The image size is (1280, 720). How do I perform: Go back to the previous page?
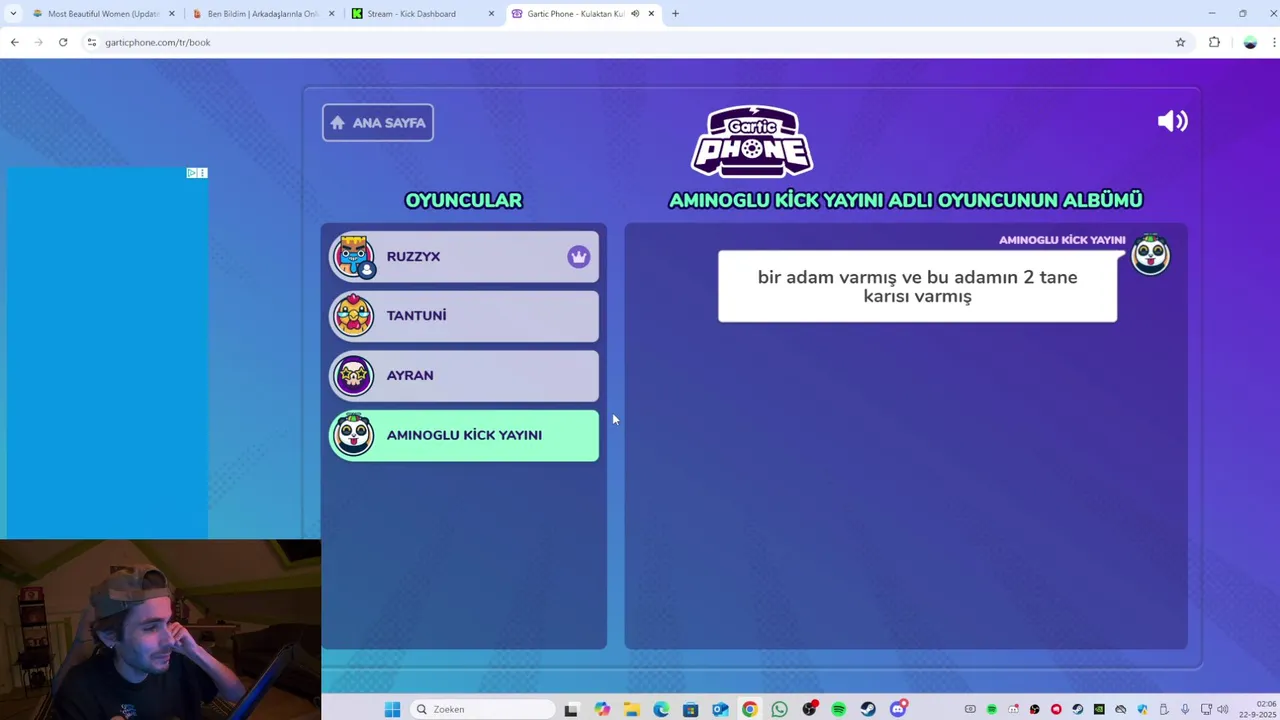pos(14,42)
